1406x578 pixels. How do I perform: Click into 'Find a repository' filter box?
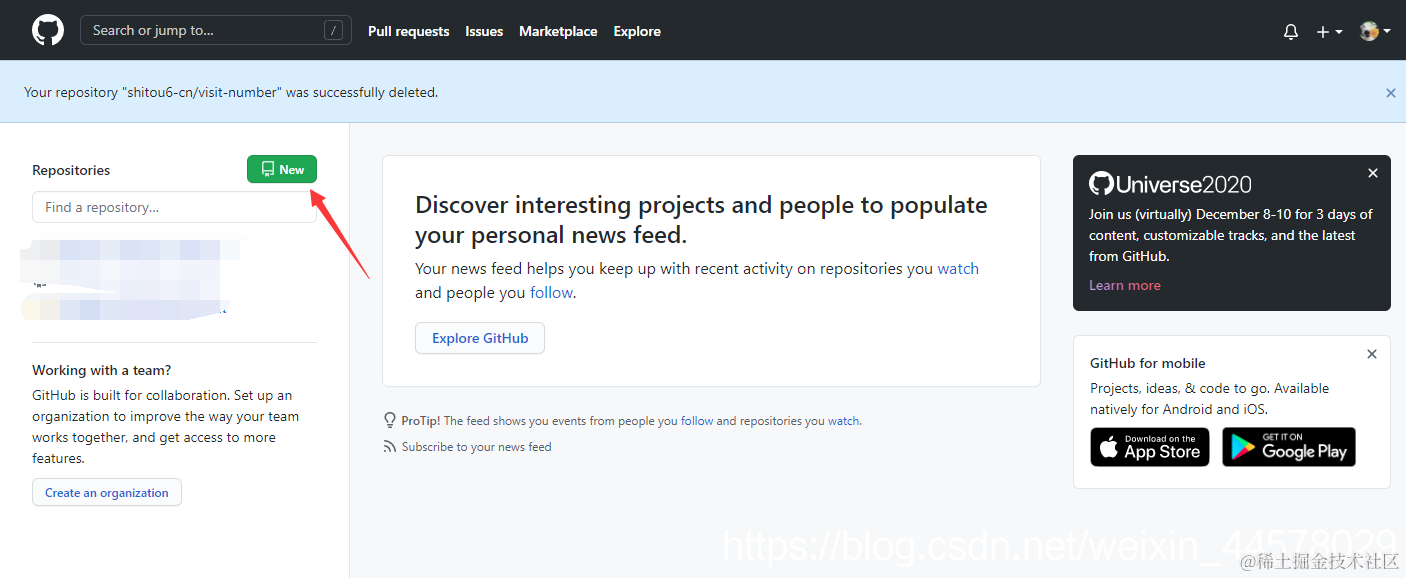click(x=174, y=207)
